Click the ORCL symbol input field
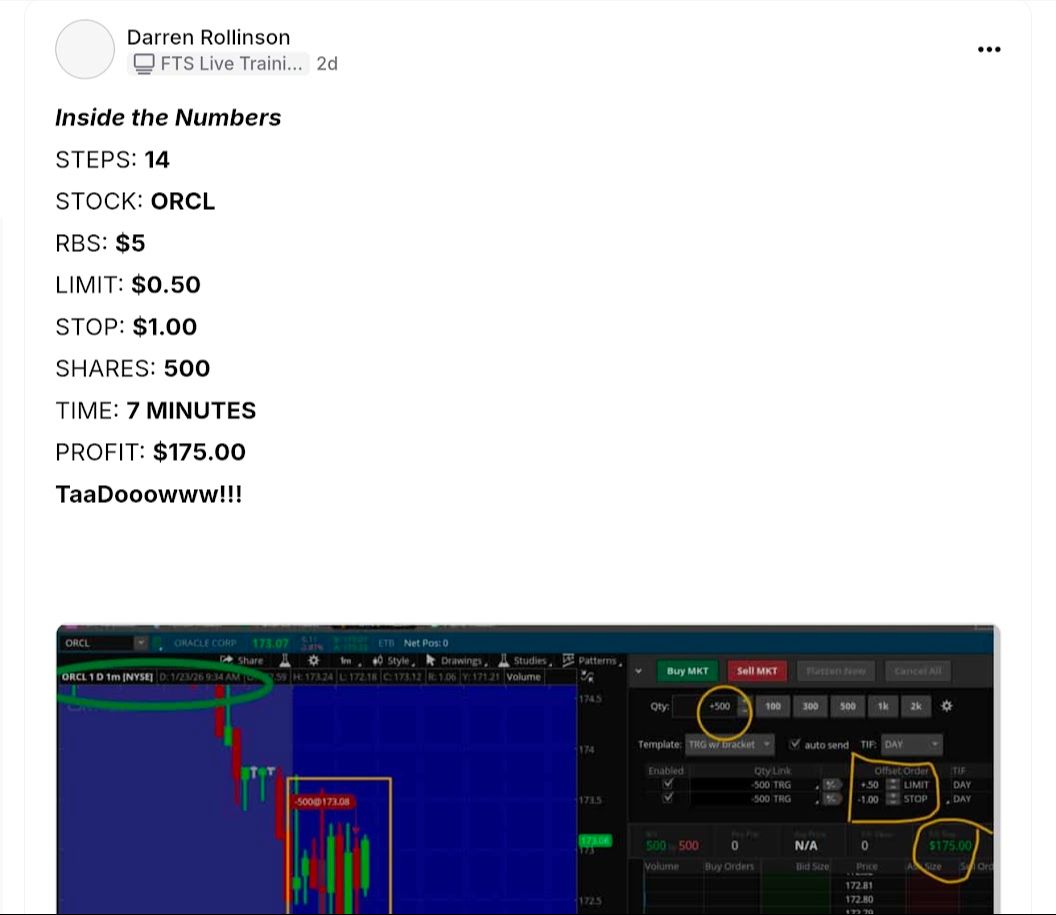The width and height of the screenshot is (1056, 915). [97, 642]
